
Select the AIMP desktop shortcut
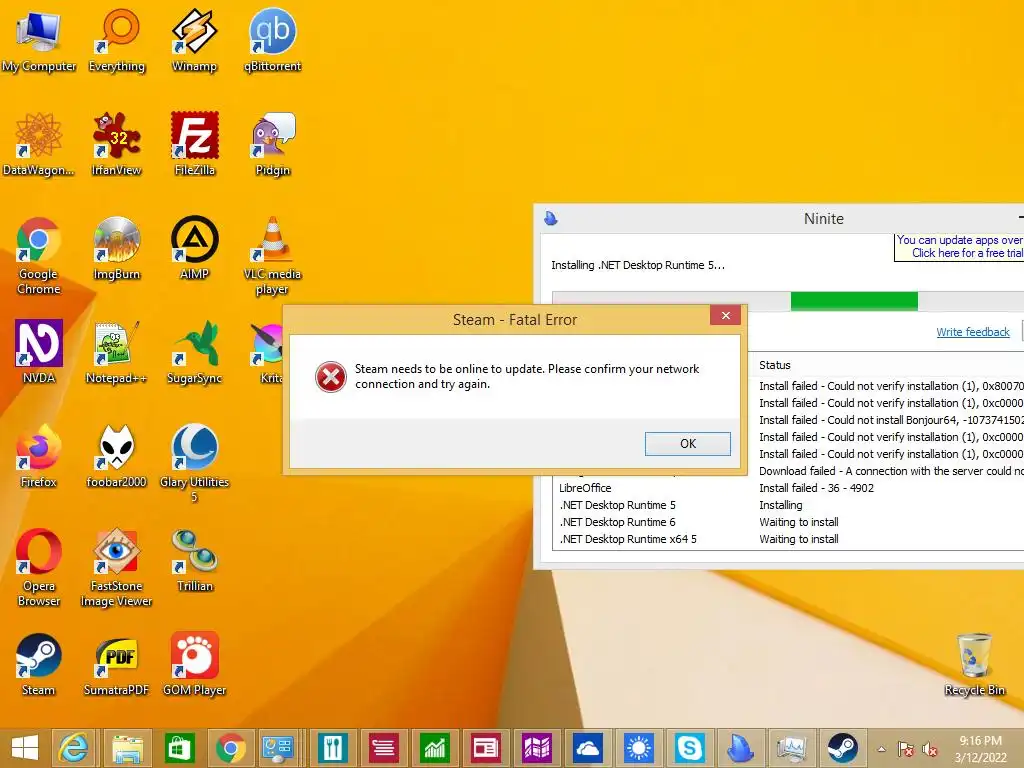[x=194, y=249]
